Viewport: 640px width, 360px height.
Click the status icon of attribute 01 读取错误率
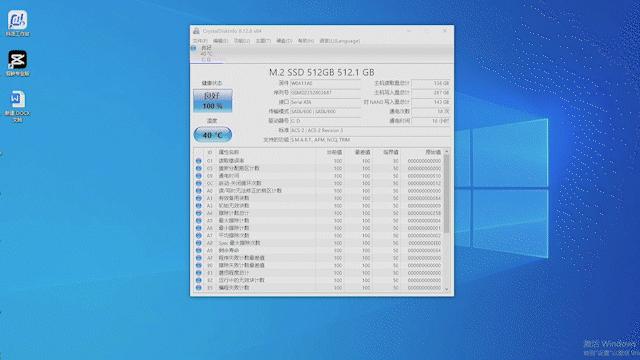pyautogui.click(x=198, y=161)
